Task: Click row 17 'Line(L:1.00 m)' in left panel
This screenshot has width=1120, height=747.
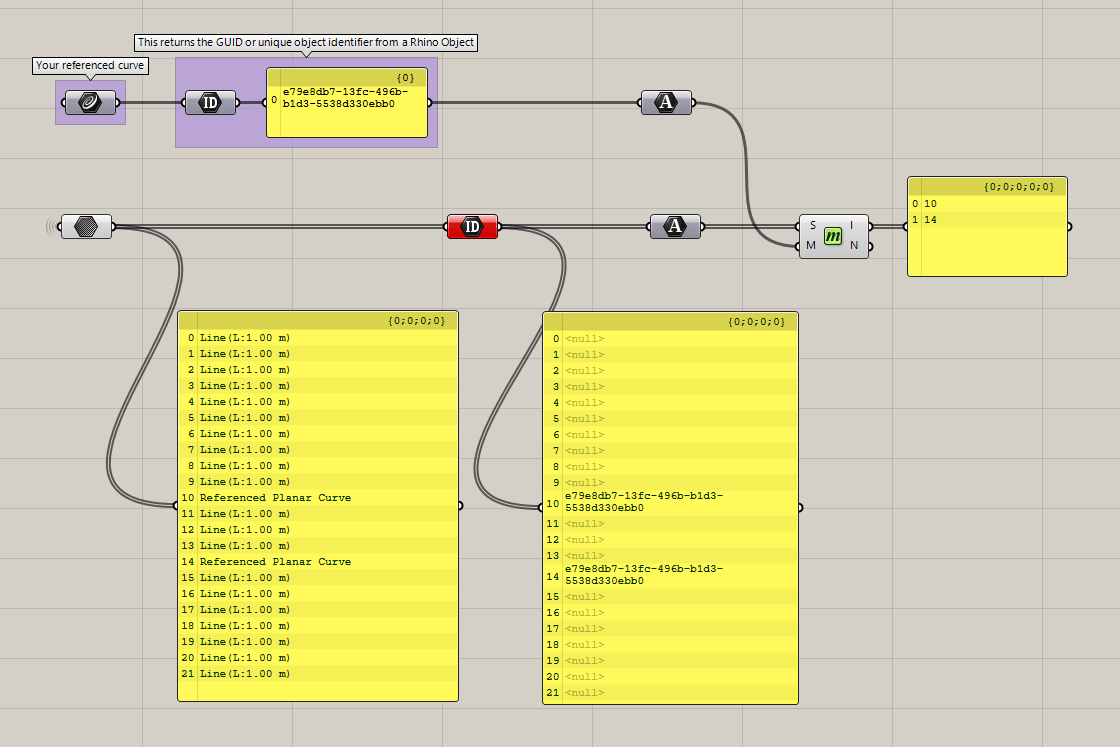Action: pos(318,610)
